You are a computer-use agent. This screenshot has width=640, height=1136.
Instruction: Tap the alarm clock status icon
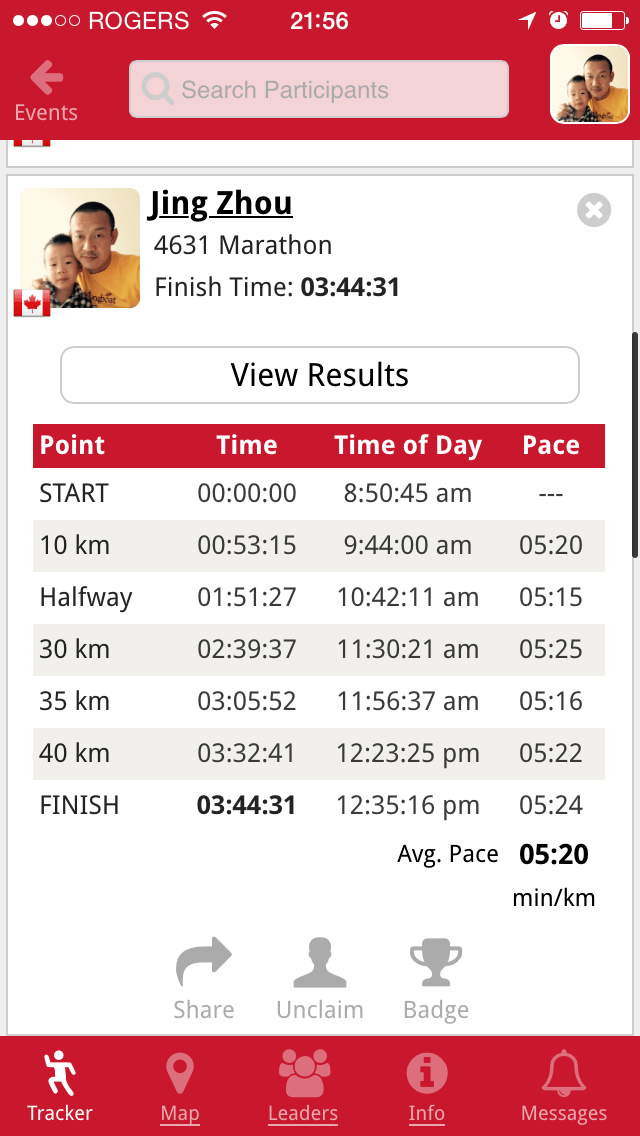(x=558, y=20)
